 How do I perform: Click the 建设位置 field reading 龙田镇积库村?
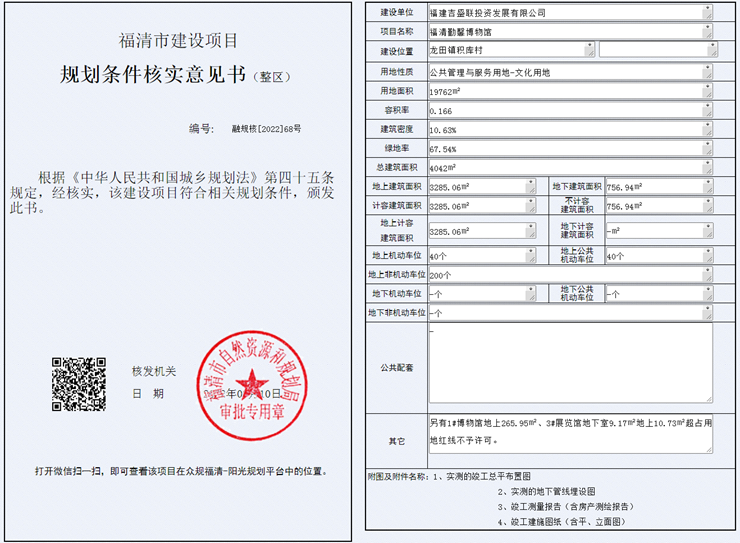coord(511,50)
